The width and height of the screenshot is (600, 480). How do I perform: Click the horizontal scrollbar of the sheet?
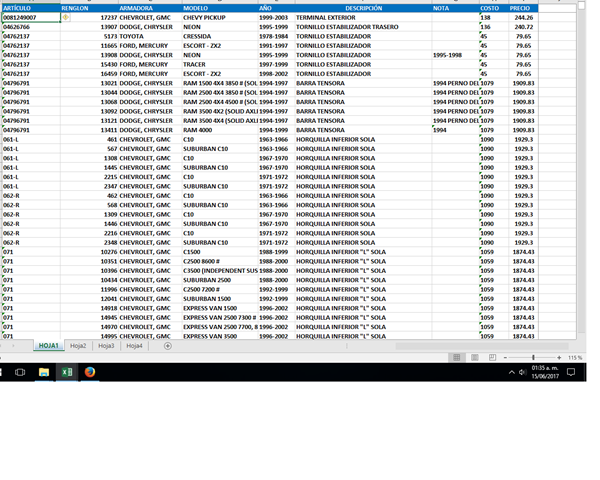coord(482,346)
